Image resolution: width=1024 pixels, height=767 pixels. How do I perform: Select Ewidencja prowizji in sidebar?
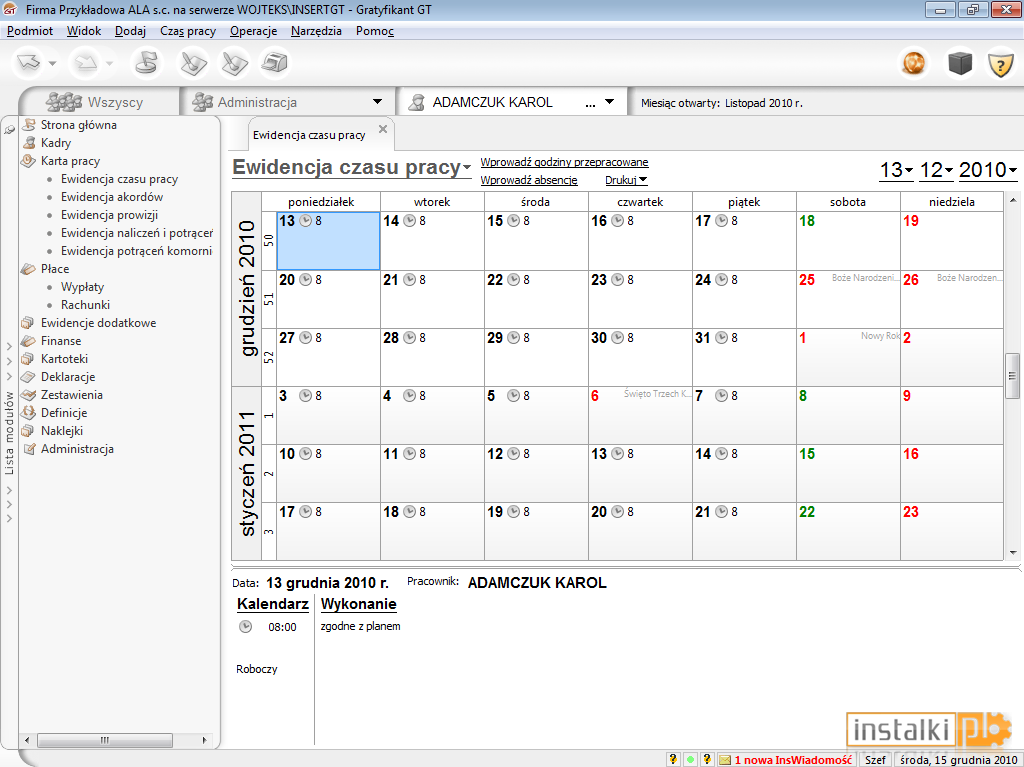(x=109, y=215)
